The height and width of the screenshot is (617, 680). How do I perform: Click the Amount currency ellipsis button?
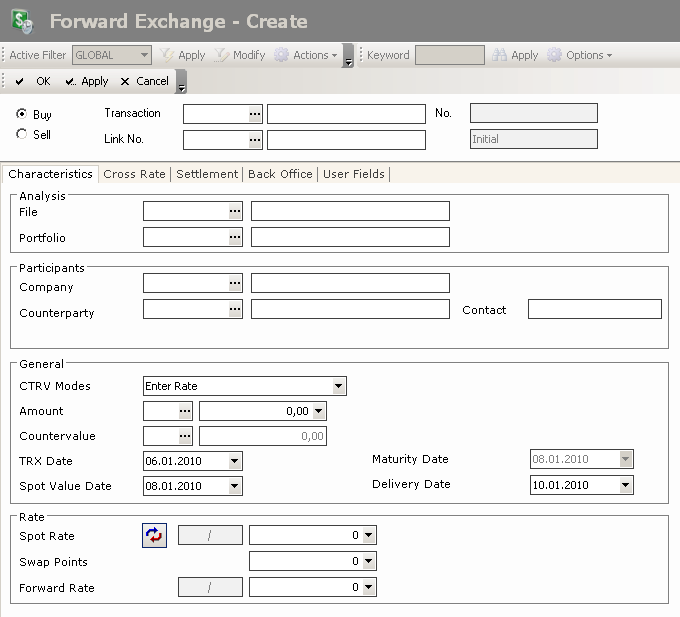point(185,411)
